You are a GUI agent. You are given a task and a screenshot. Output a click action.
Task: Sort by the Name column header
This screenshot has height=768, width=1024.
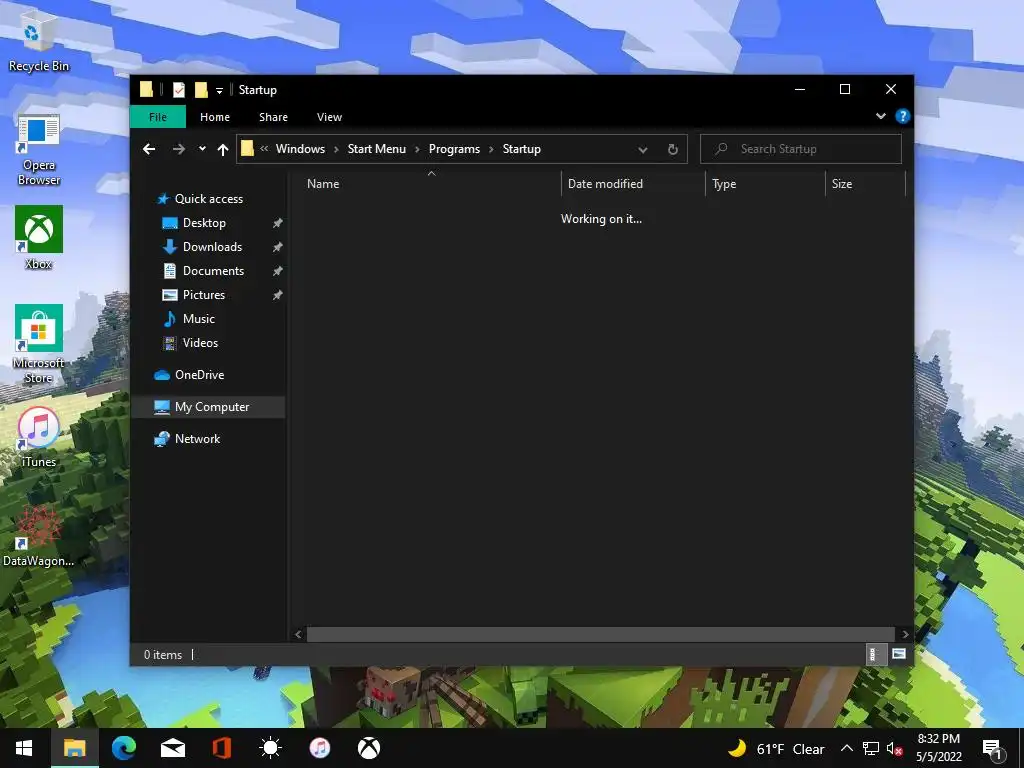430,184
